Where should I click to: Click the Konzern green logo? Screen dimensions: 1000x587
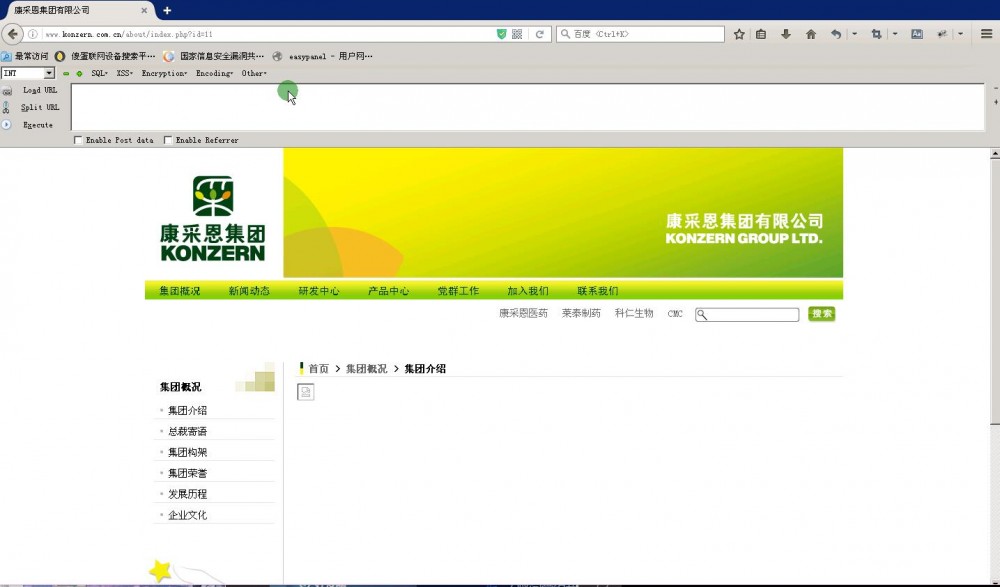212,218
